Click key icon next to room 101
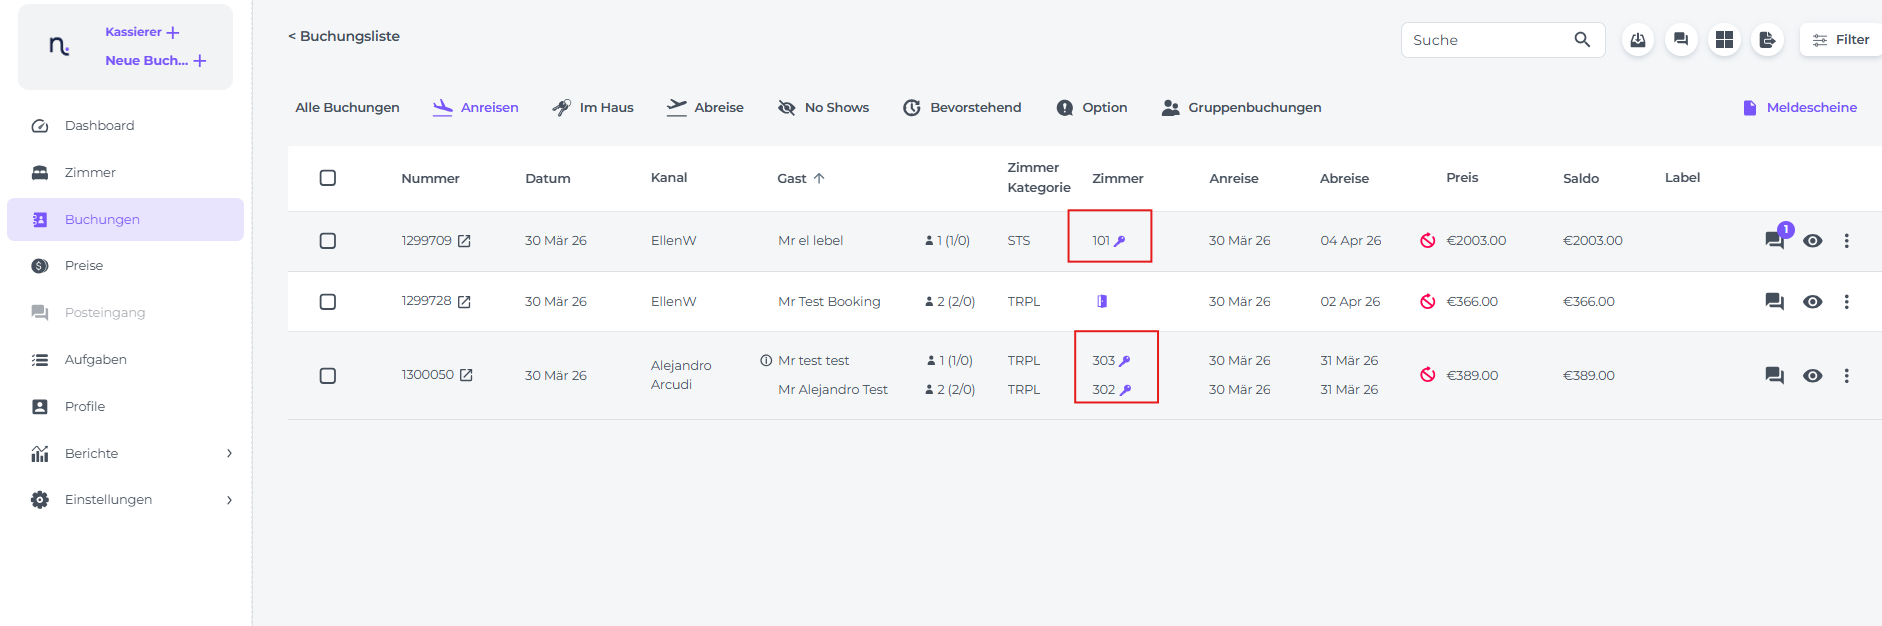1882x626 pixels. [x=1120, y=241]
